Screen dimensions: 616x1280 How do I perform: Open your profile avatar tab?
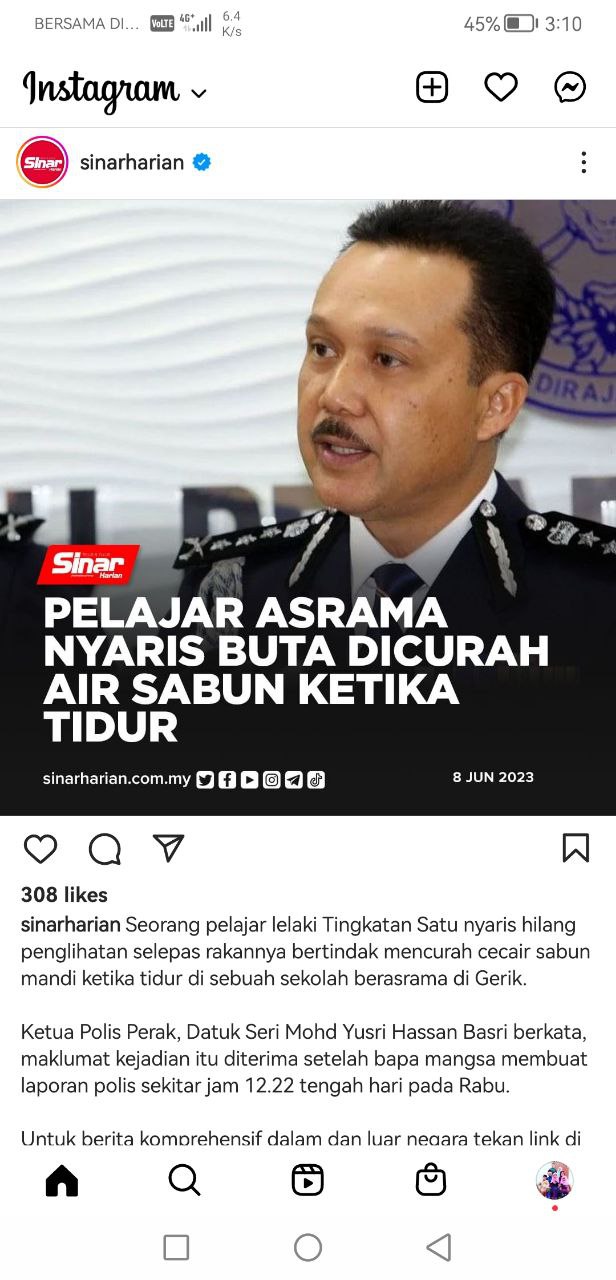[x=554, y=1181]
